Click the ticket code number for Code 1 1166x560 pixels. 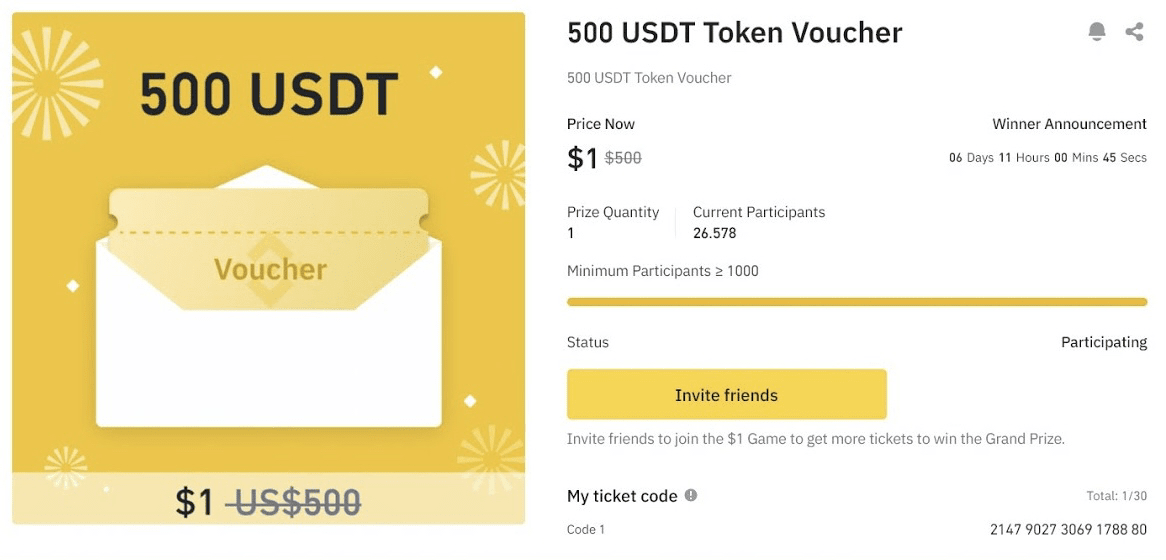click(1068, 529)
